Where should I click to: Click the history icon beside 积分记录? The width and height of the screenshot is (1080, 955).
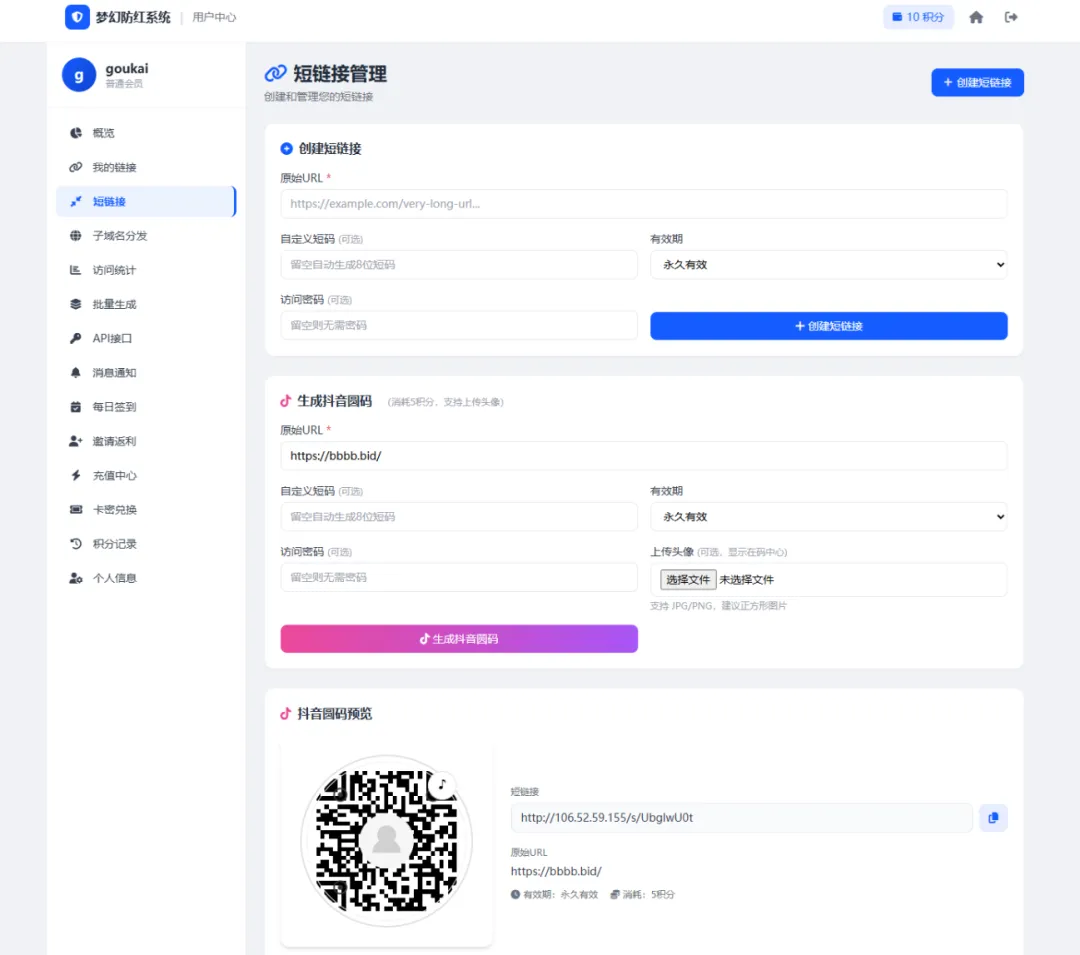[x=76, y=544]
